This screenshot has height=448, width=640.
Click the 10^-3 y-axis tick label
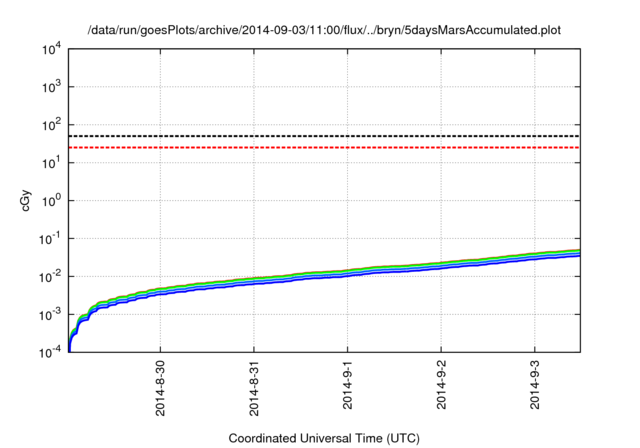[x=51, y=315]
